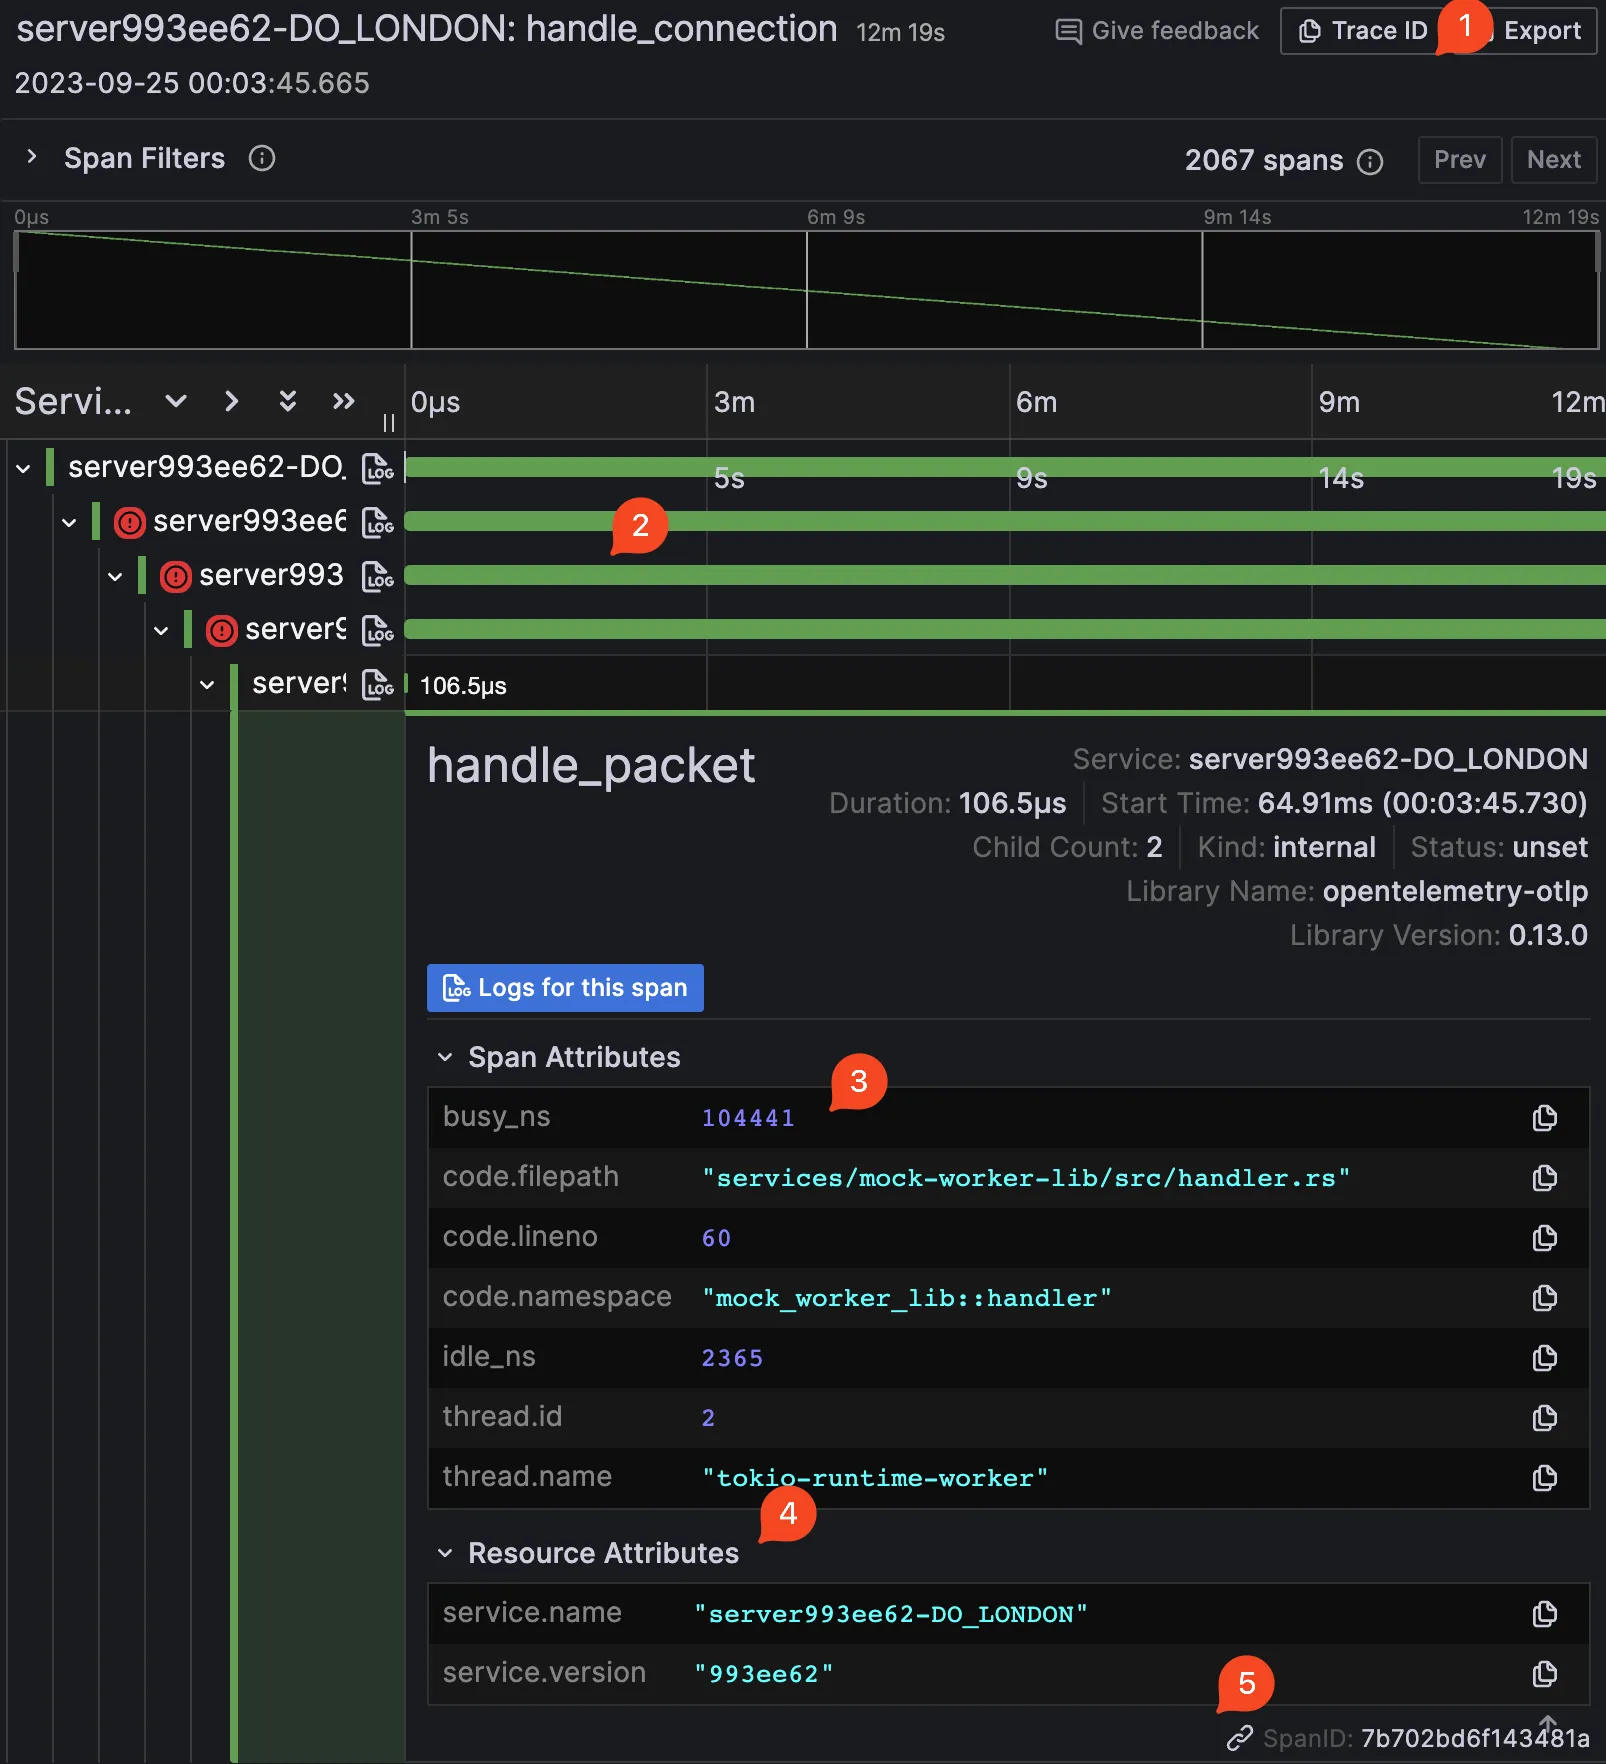Copy the Trace ID using its copy icon

(x=1311, y=30)
